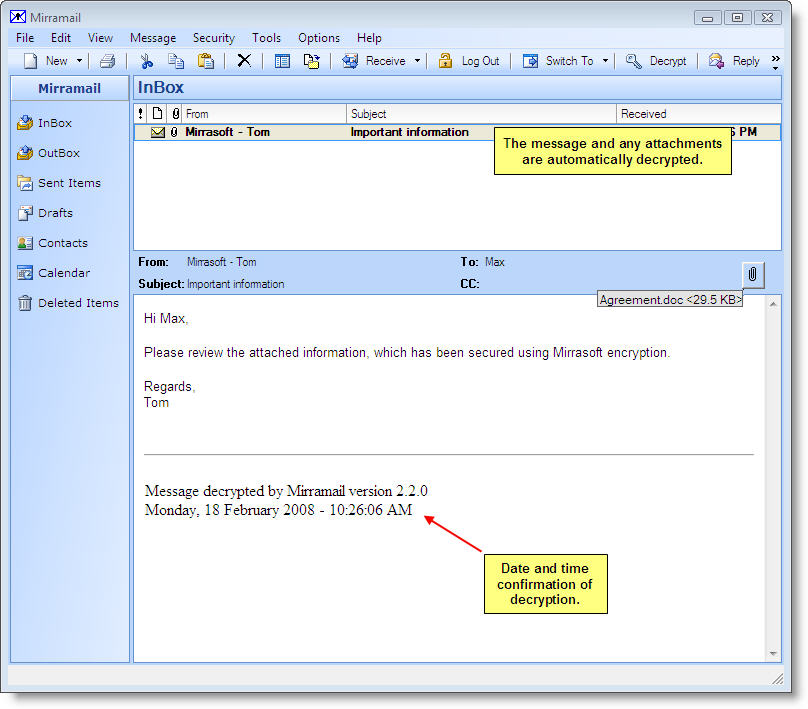Sort by the message status page column
Screen dimensions: 808x709
[157, 113]
